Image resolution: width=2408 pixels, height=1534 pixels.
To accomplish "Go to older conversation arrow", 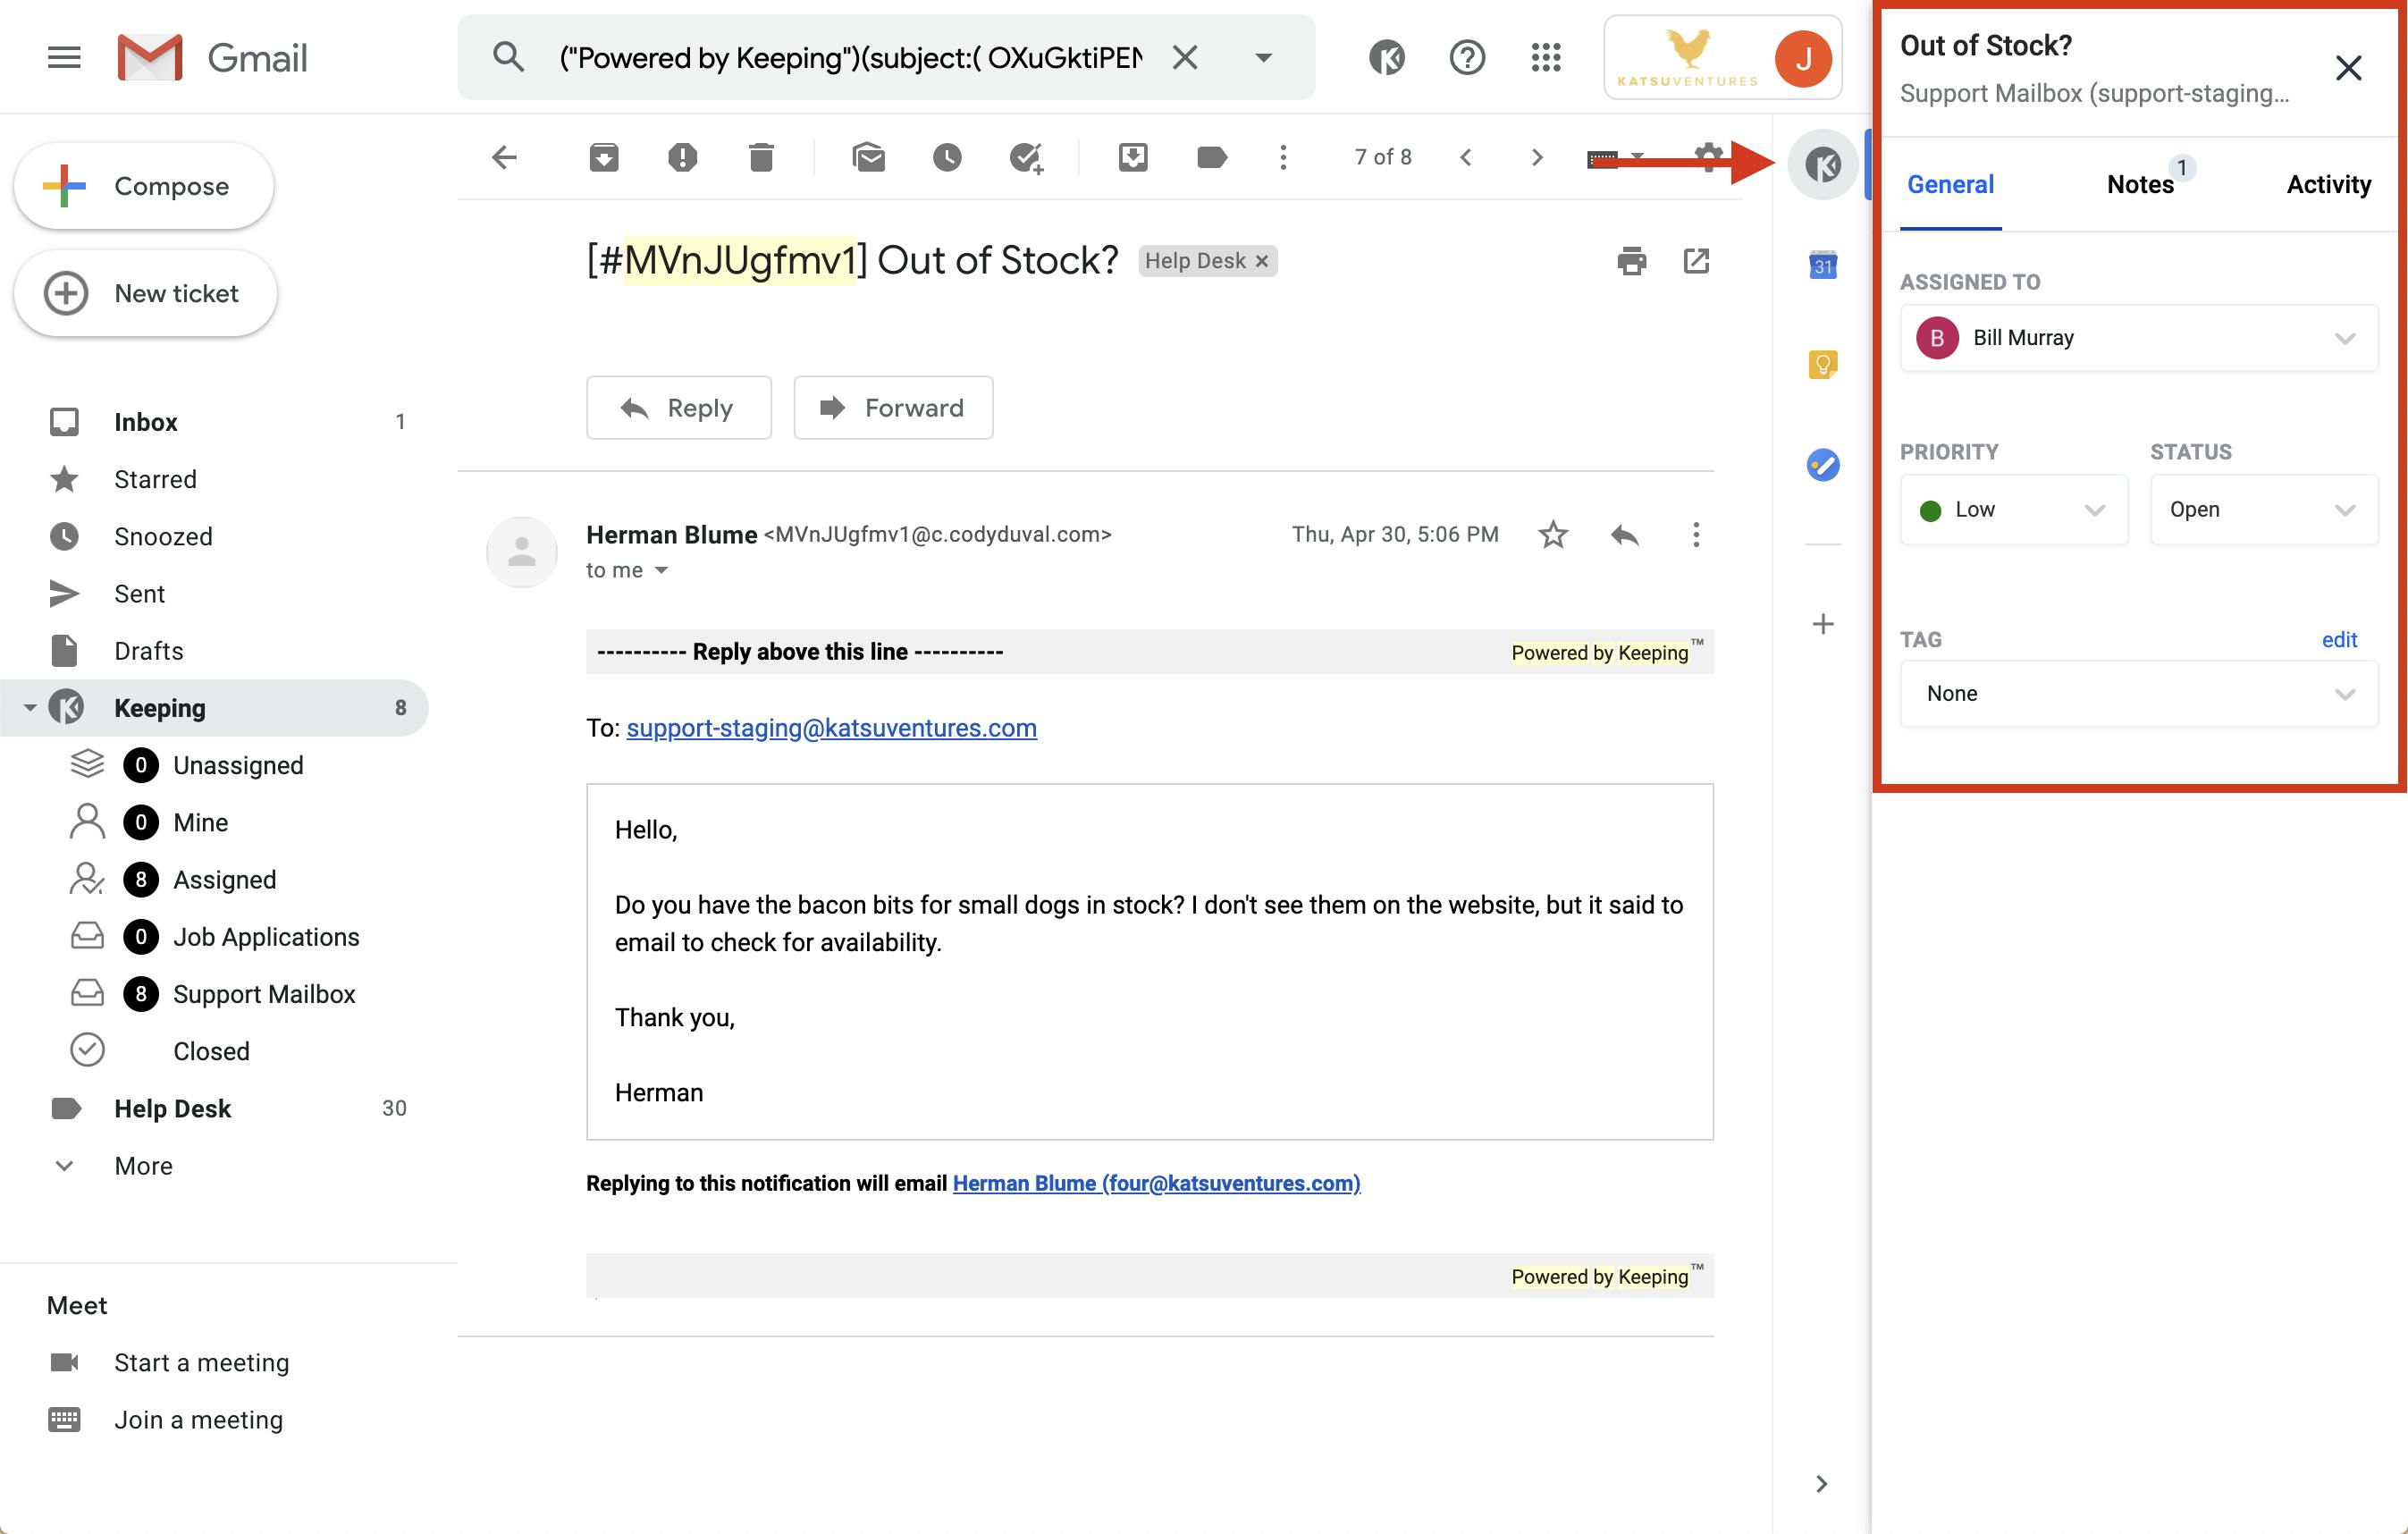I will point(1537,157).
